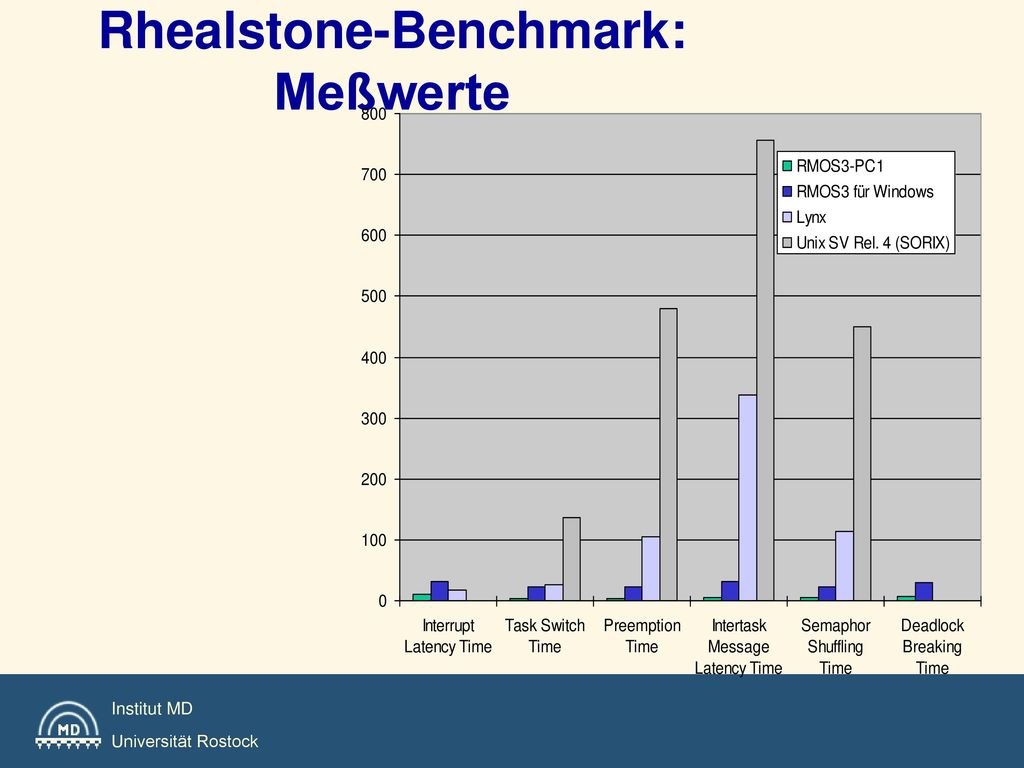The height and width of the screenshot is (768, 1024).
Task: Select the 'Lynx' legend label
Action: [x=811, y=217]
